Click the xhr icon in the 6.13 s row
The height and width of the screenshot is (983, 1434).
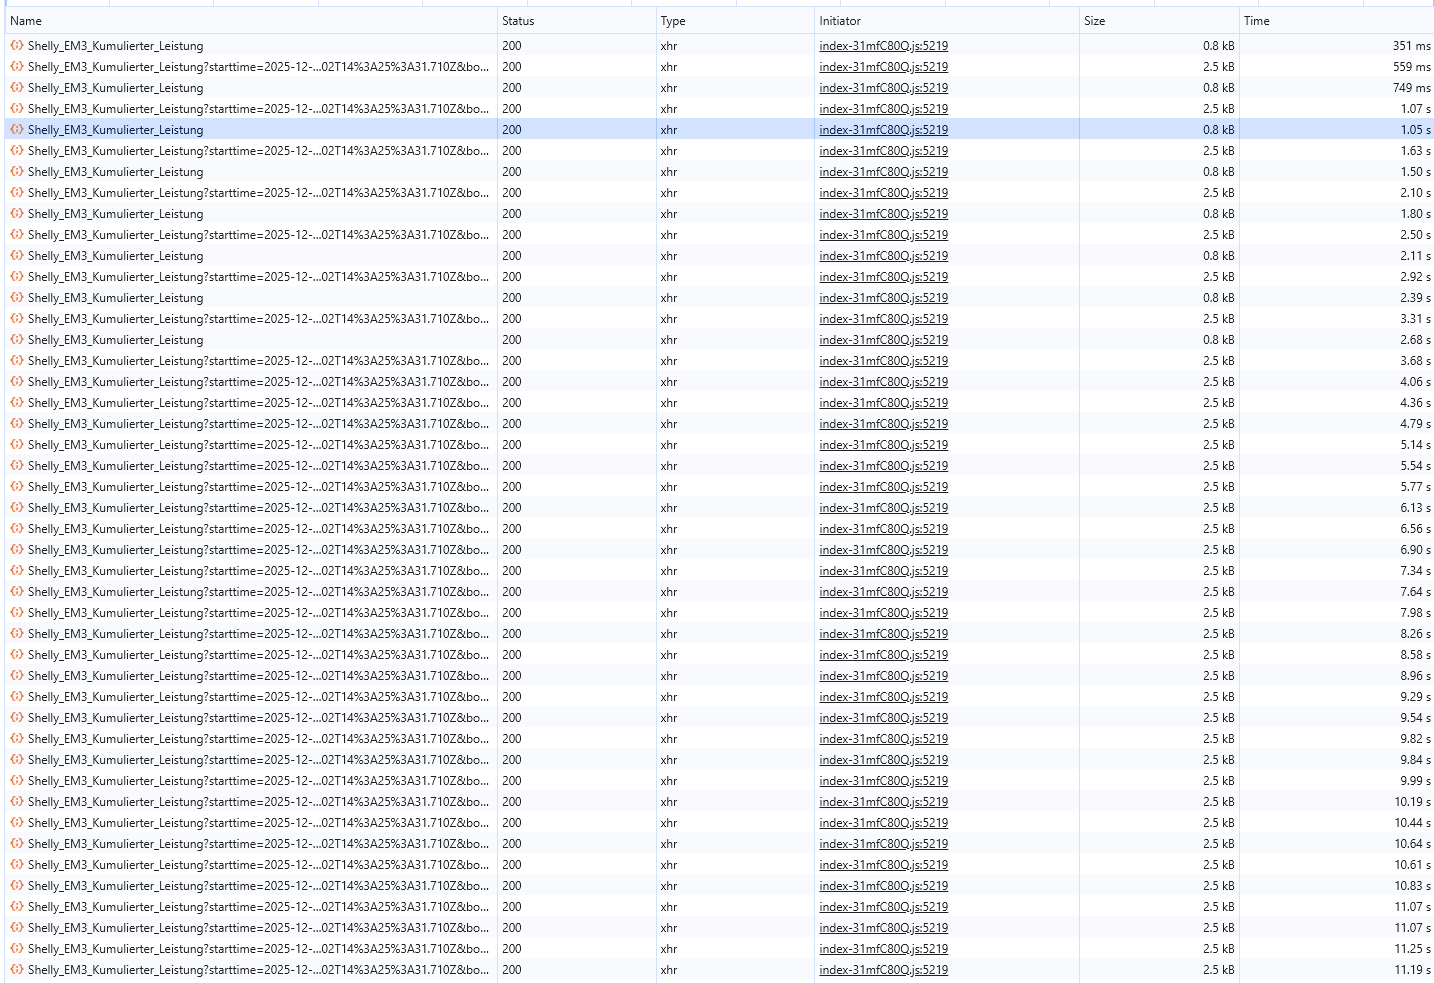[x=17, y=508]
